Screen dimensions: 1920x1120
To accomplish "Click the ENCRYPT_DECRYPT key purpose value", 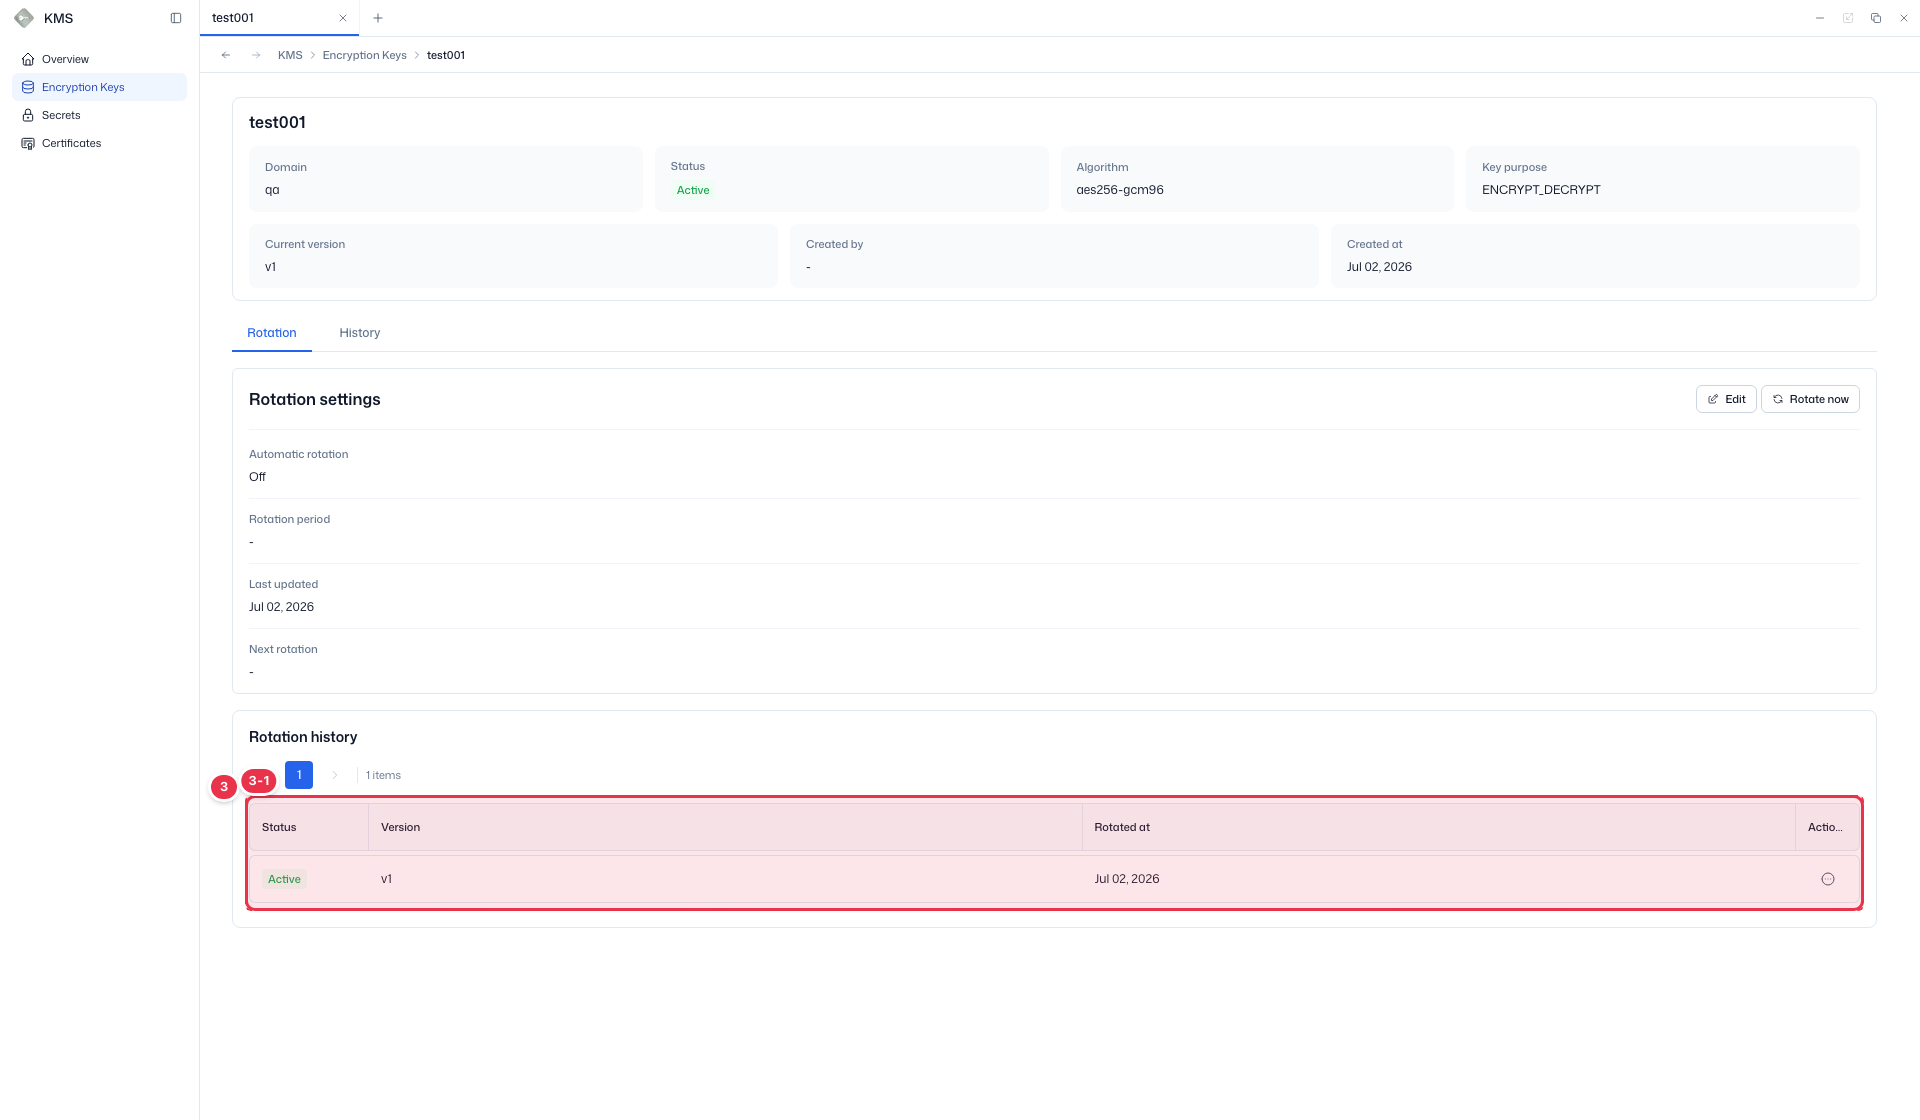I will [x=1541, y=190].
